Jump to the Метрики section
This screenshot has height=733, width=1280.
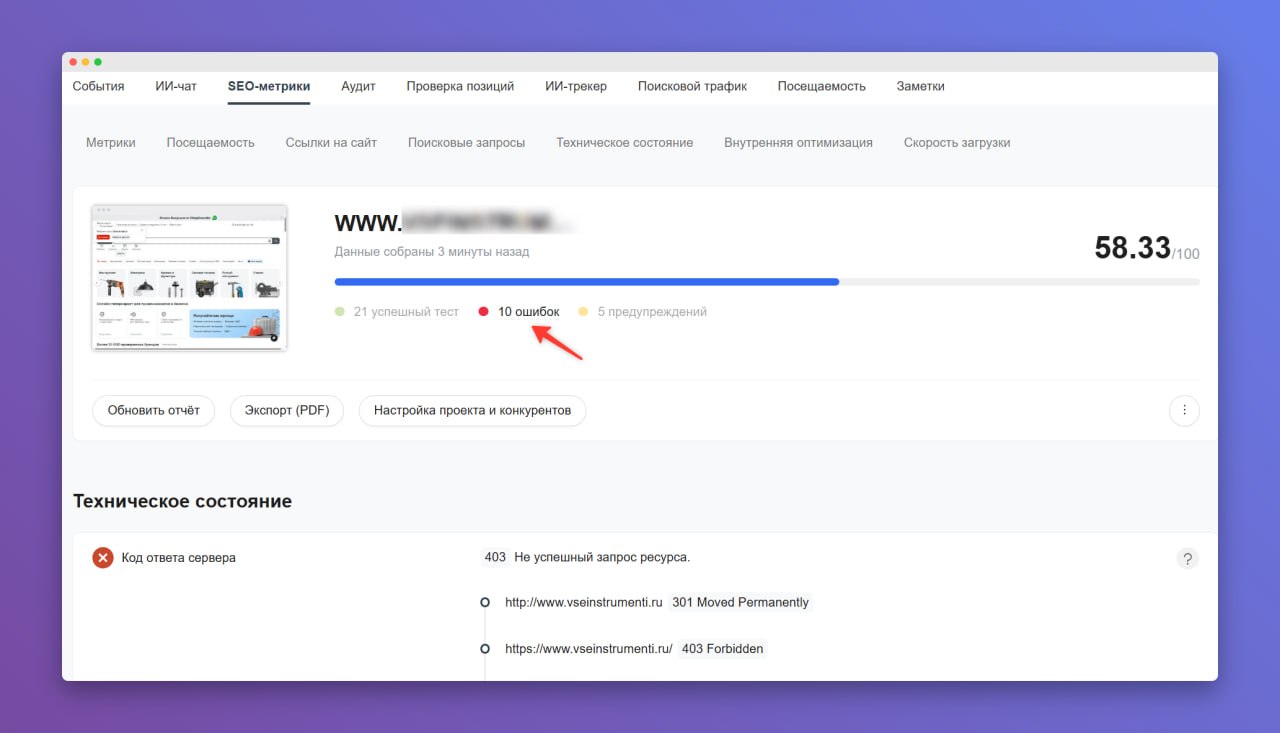click(x=111, y=143)
